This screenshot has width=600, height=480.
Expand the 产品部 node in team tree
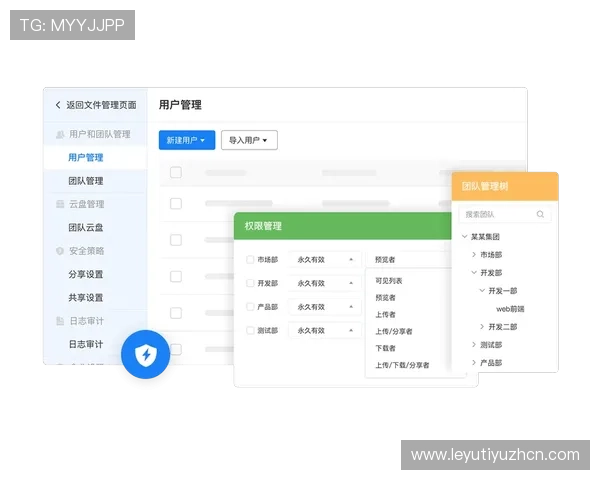(x=474, y=362)
